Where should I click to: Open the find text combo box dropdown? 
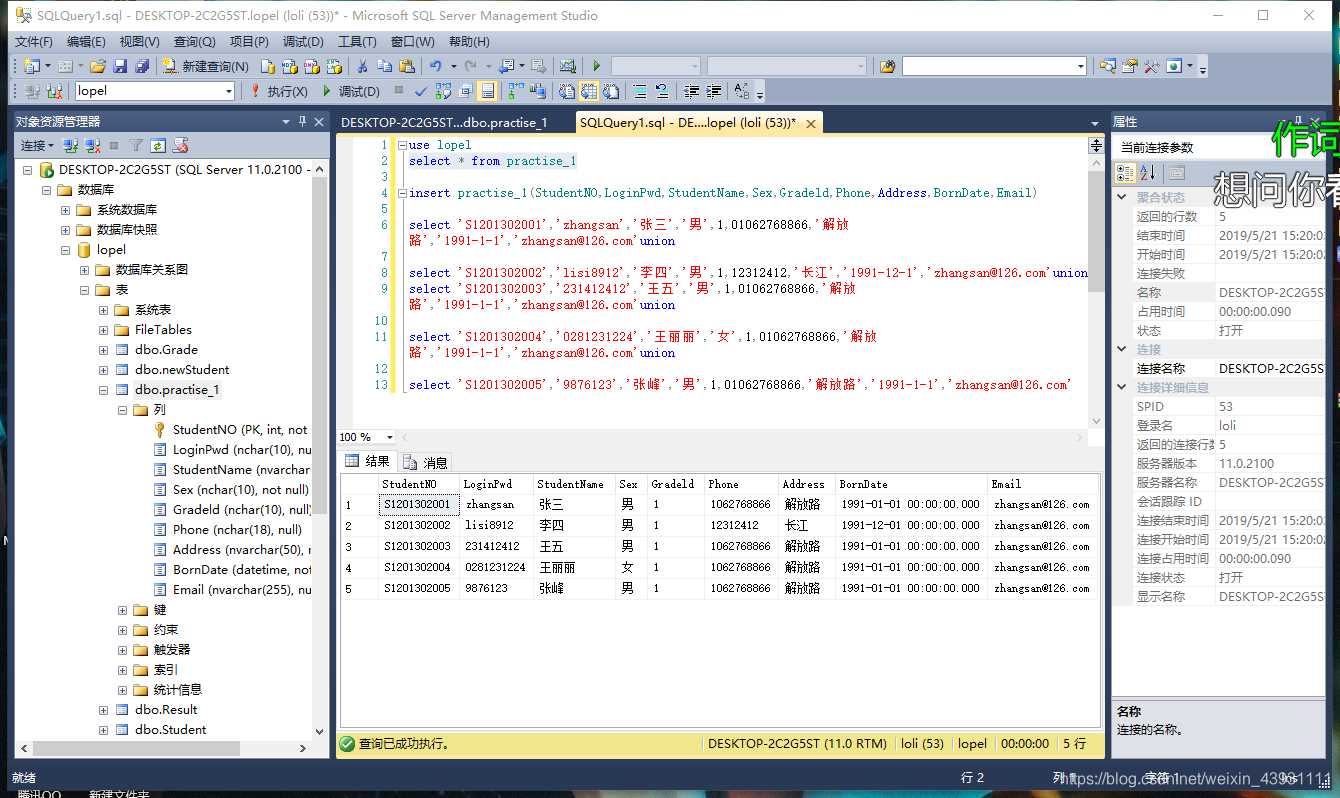pyautogui.click(x=1080, y=66)
